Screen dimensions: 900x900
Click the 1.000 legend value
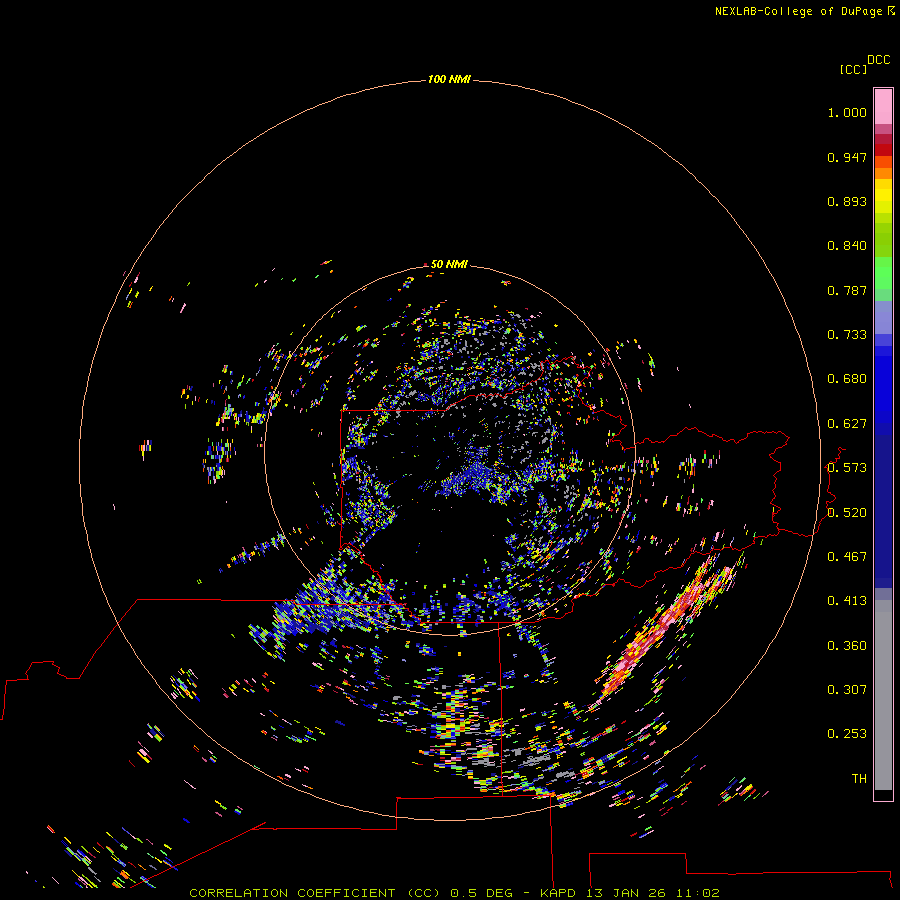pos(847,112)
